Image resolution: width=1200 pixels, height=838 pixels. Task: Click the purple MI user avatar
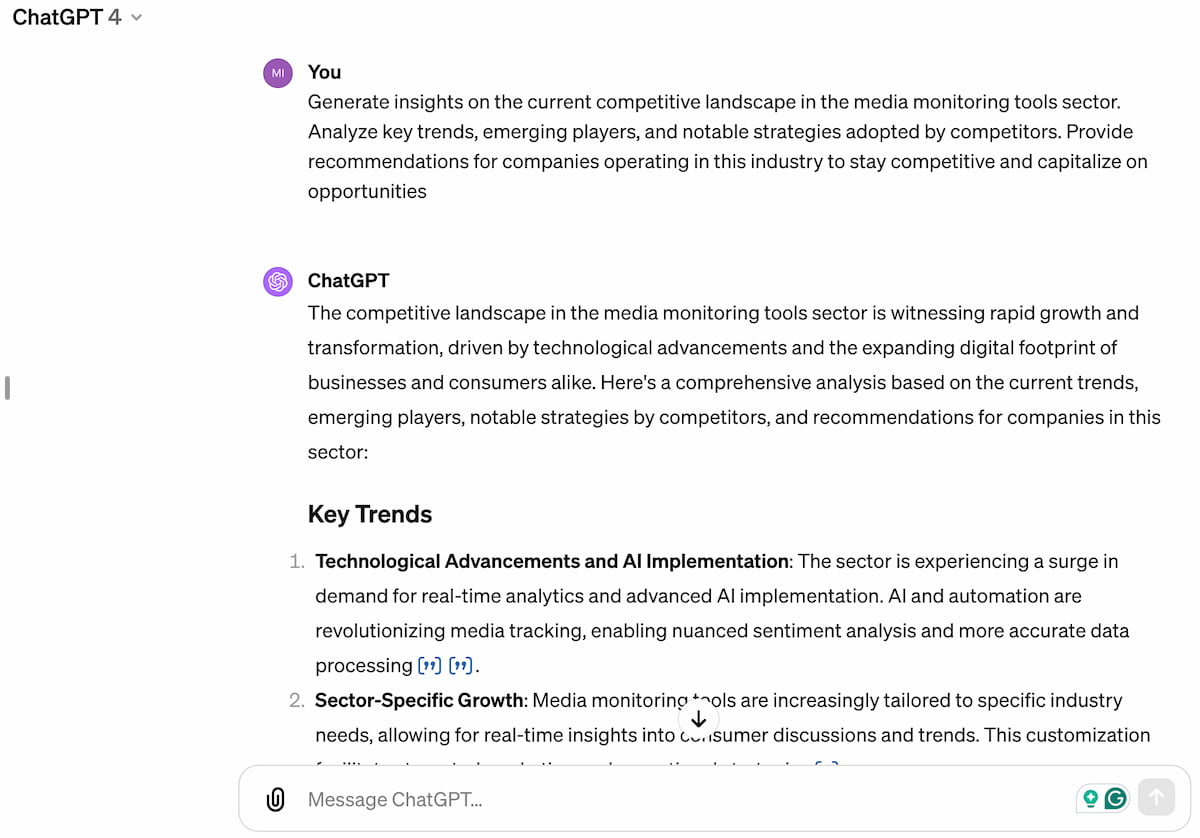(277, 73)
